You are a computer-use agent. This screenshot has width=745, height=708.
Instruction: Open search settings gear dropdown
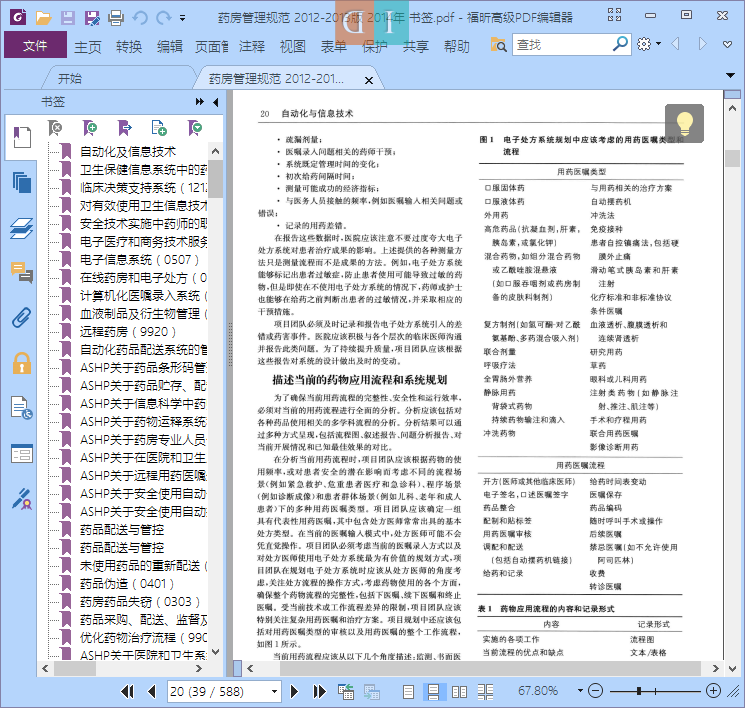[x=649, y=44]
